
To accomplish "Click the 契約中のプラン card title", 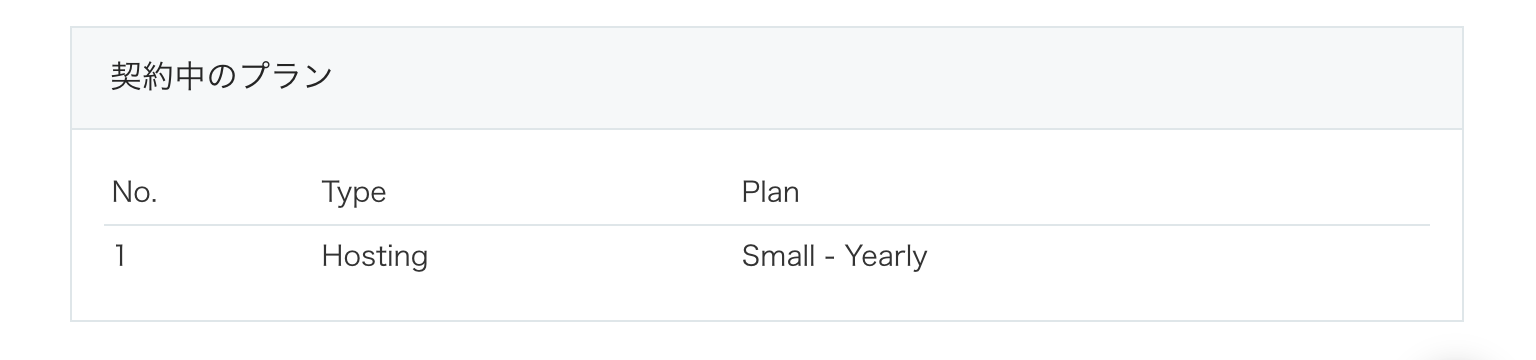I will coord(221,78).
